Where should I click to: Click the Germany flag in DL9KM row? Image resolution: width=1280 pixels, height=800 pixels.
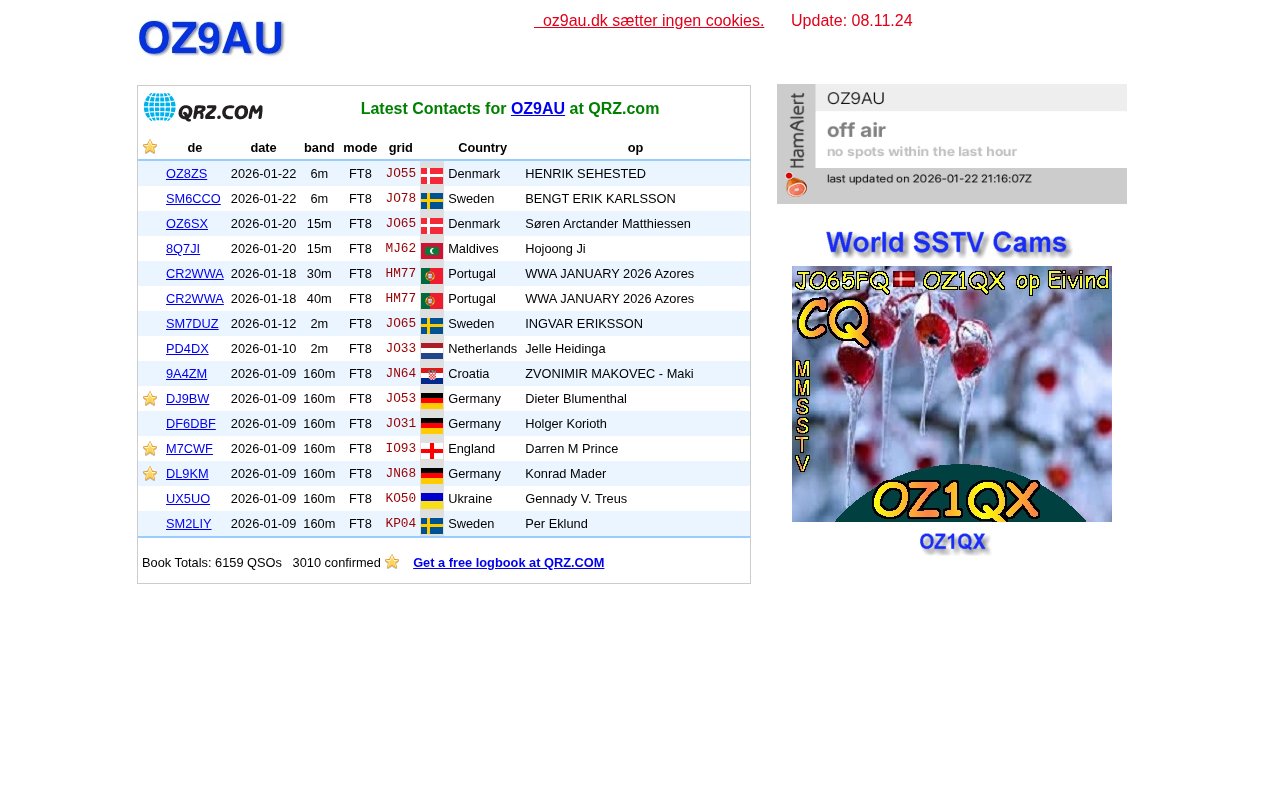pyautogui.click(x=432, y=475)
